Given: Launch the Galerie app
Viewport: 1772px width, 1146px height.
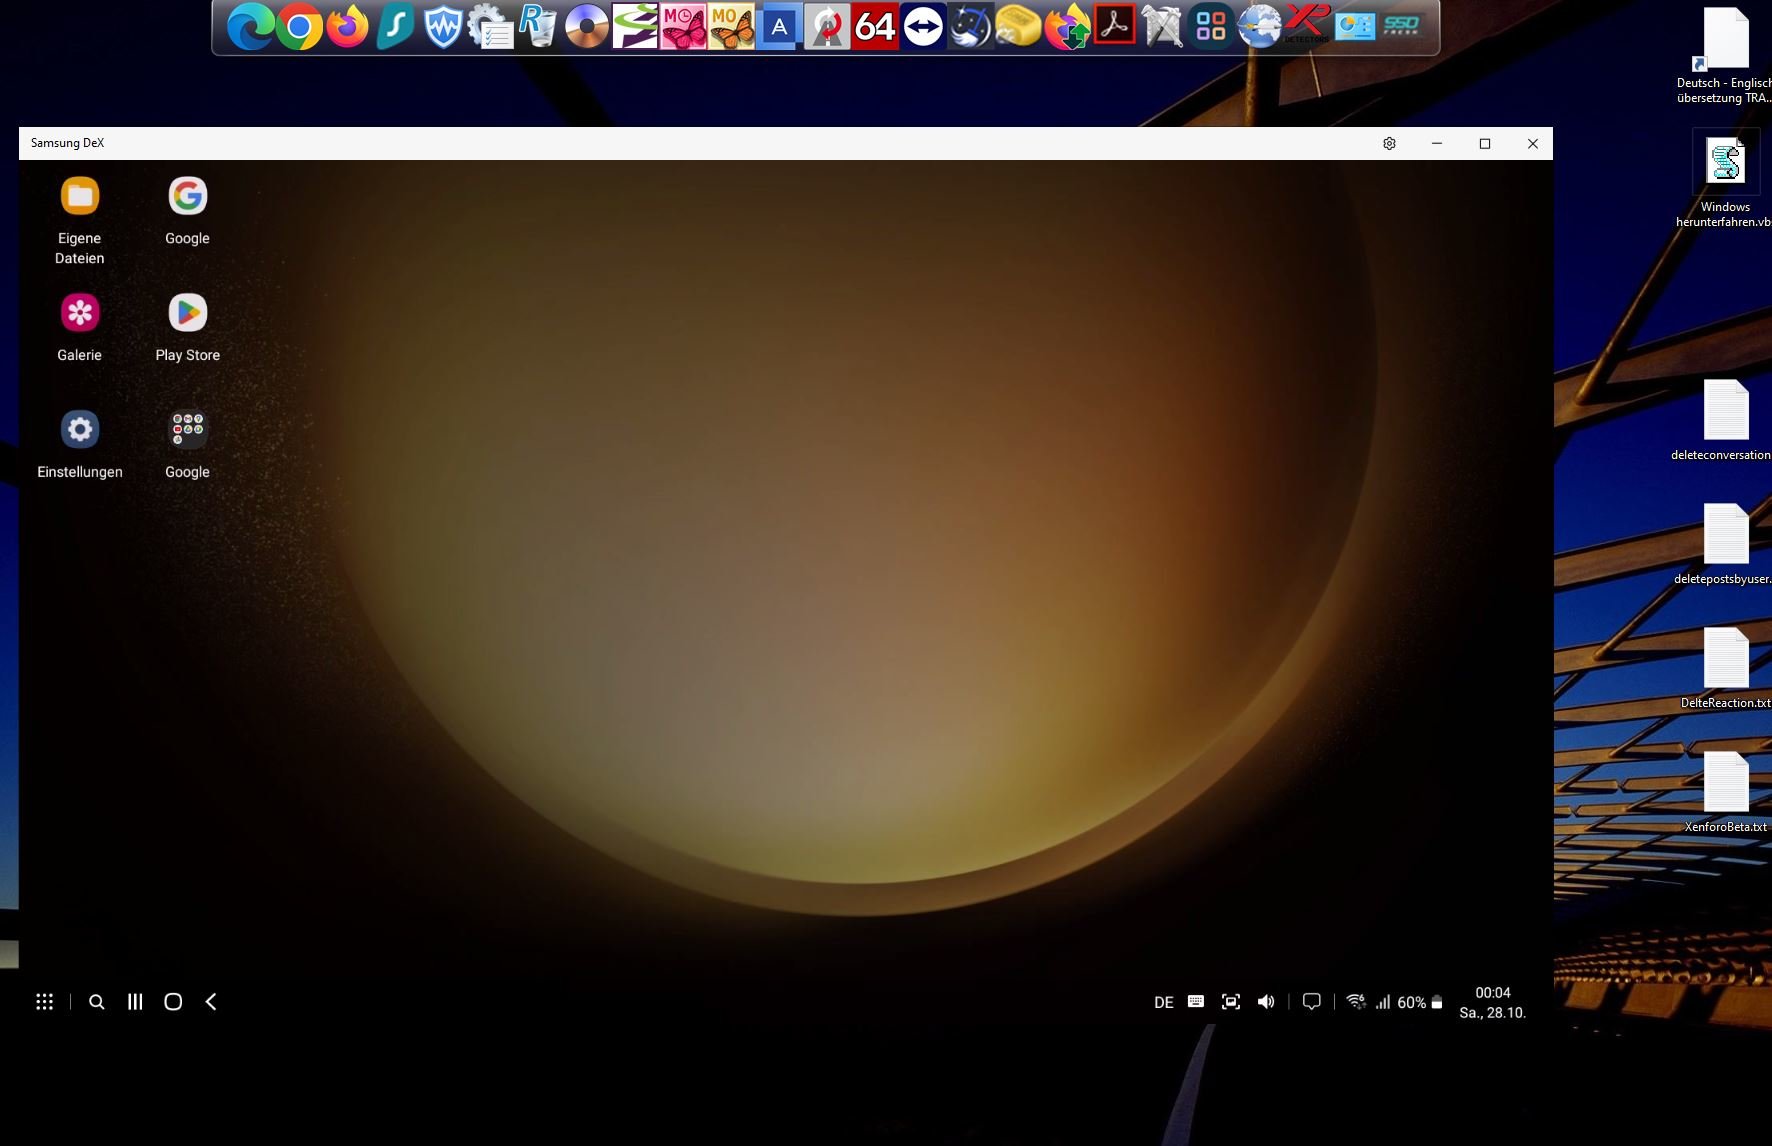Looking at the screenshot, I should click(x=80, y=314).
